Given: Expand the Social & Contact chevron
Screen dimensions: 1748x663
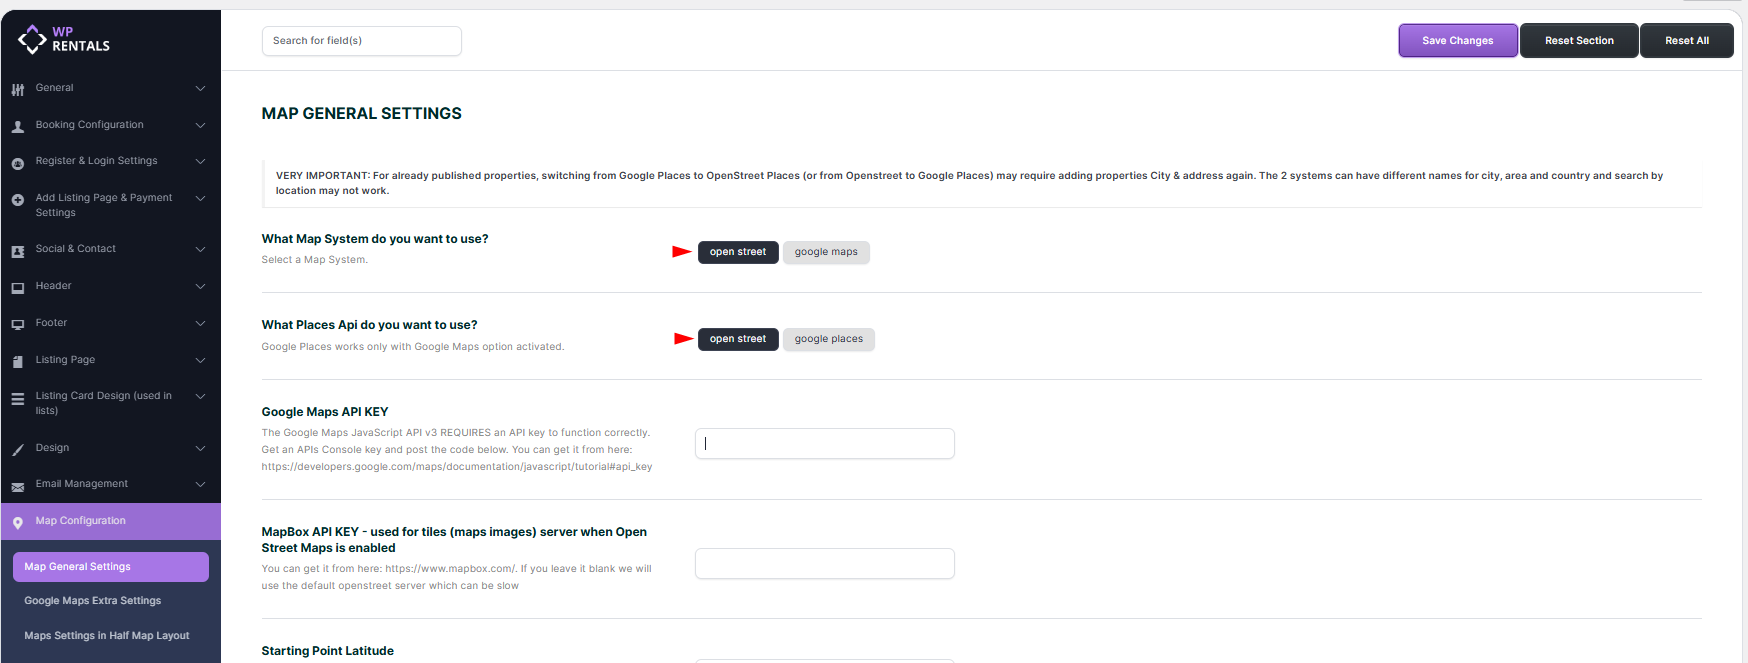Looking at the screenshot, I should (x=200, y=249).
